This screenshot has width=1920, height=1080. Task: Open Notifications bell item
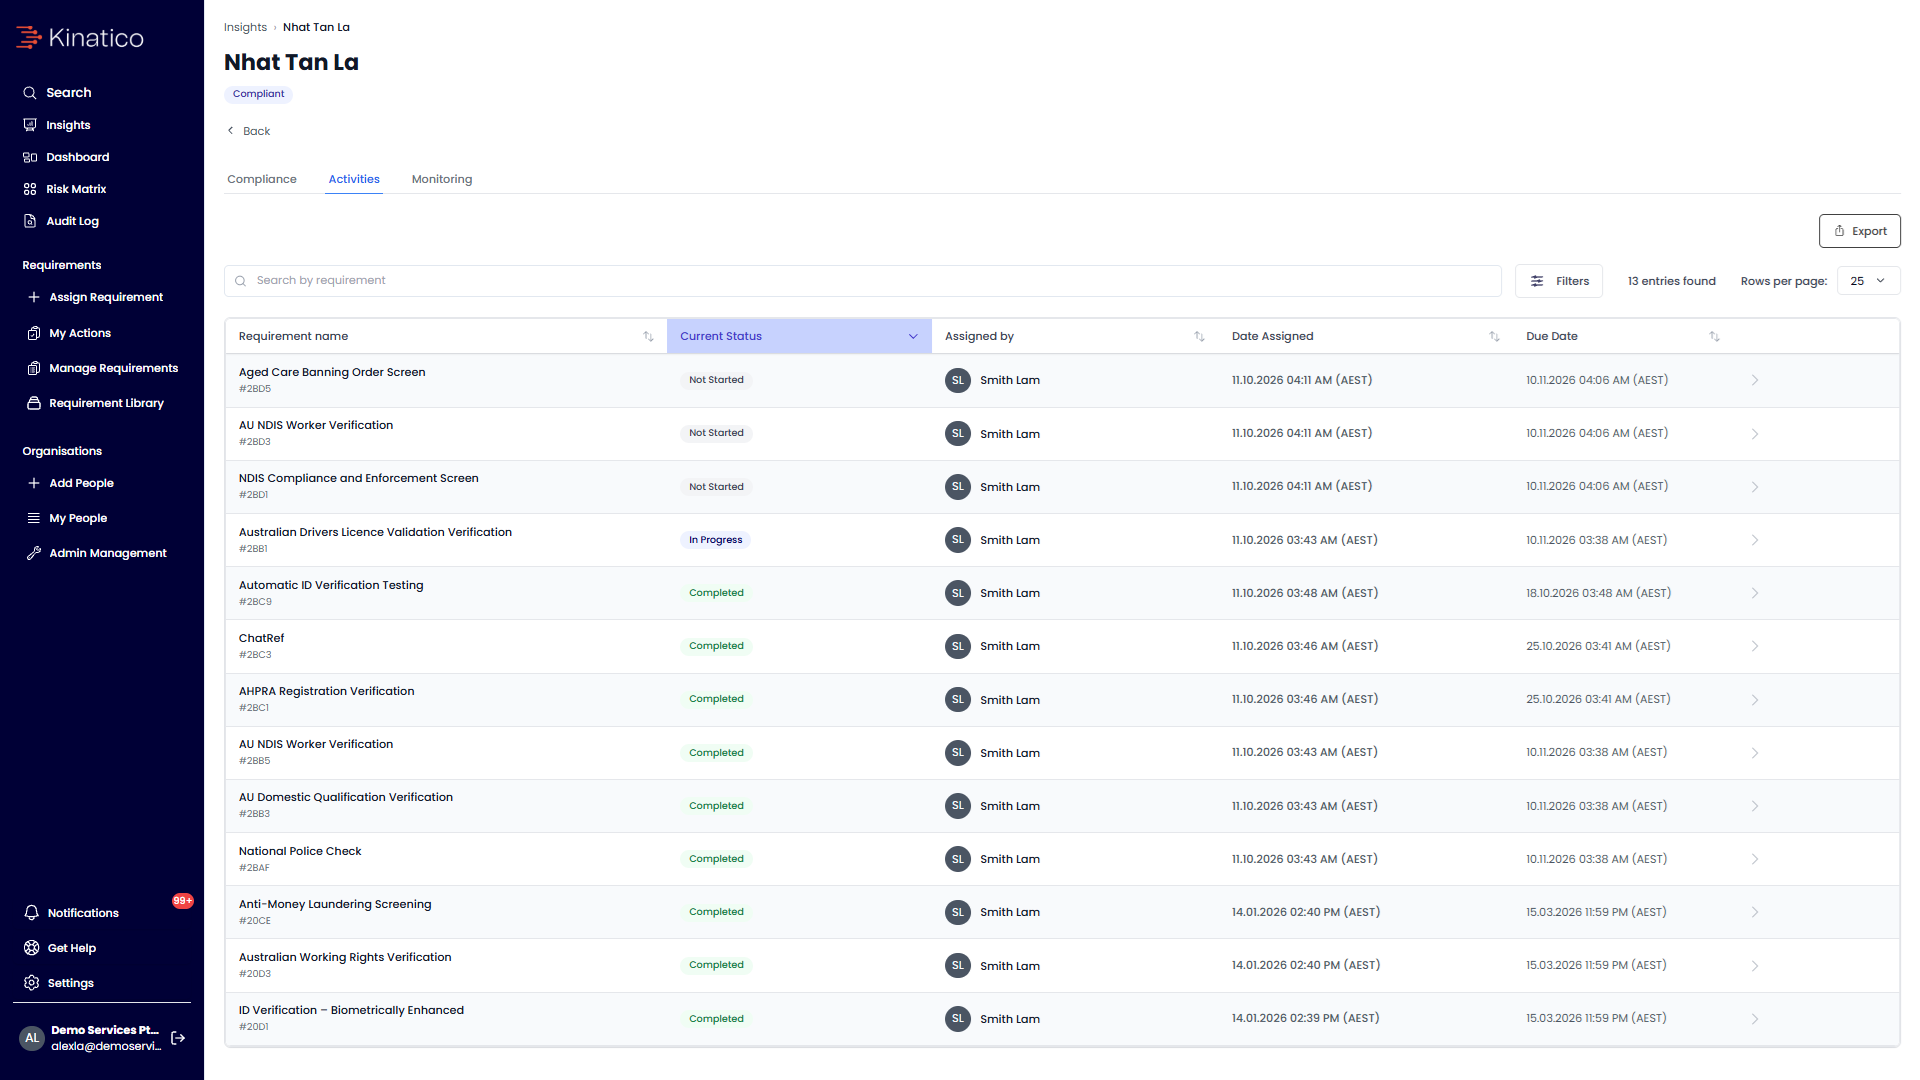(x=71, y=913)
